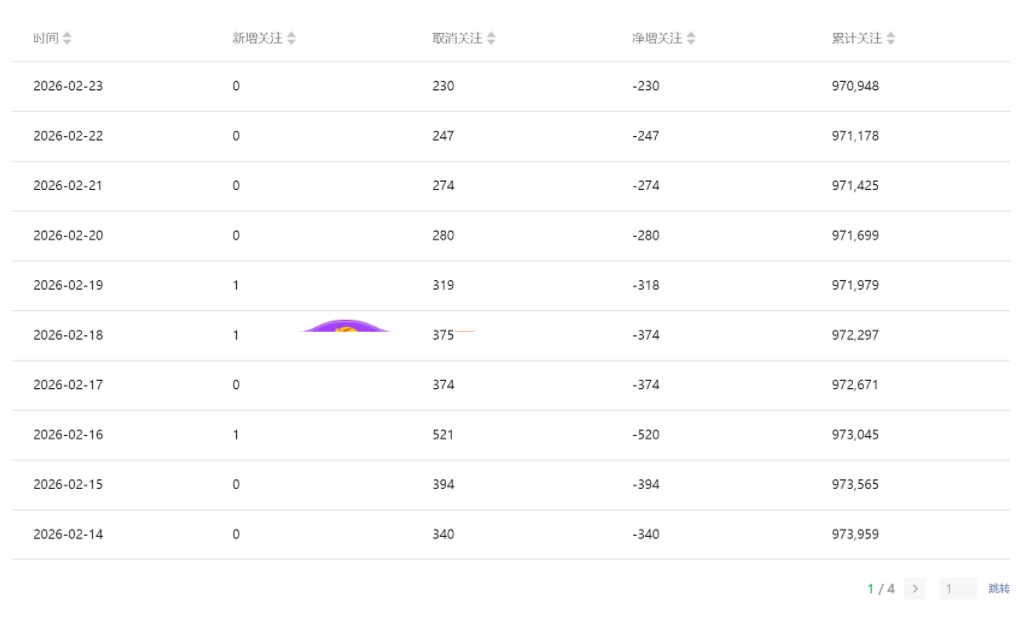Click the 累计关注 header text
Screen dimensions: 1021x626
coord(857,38)
